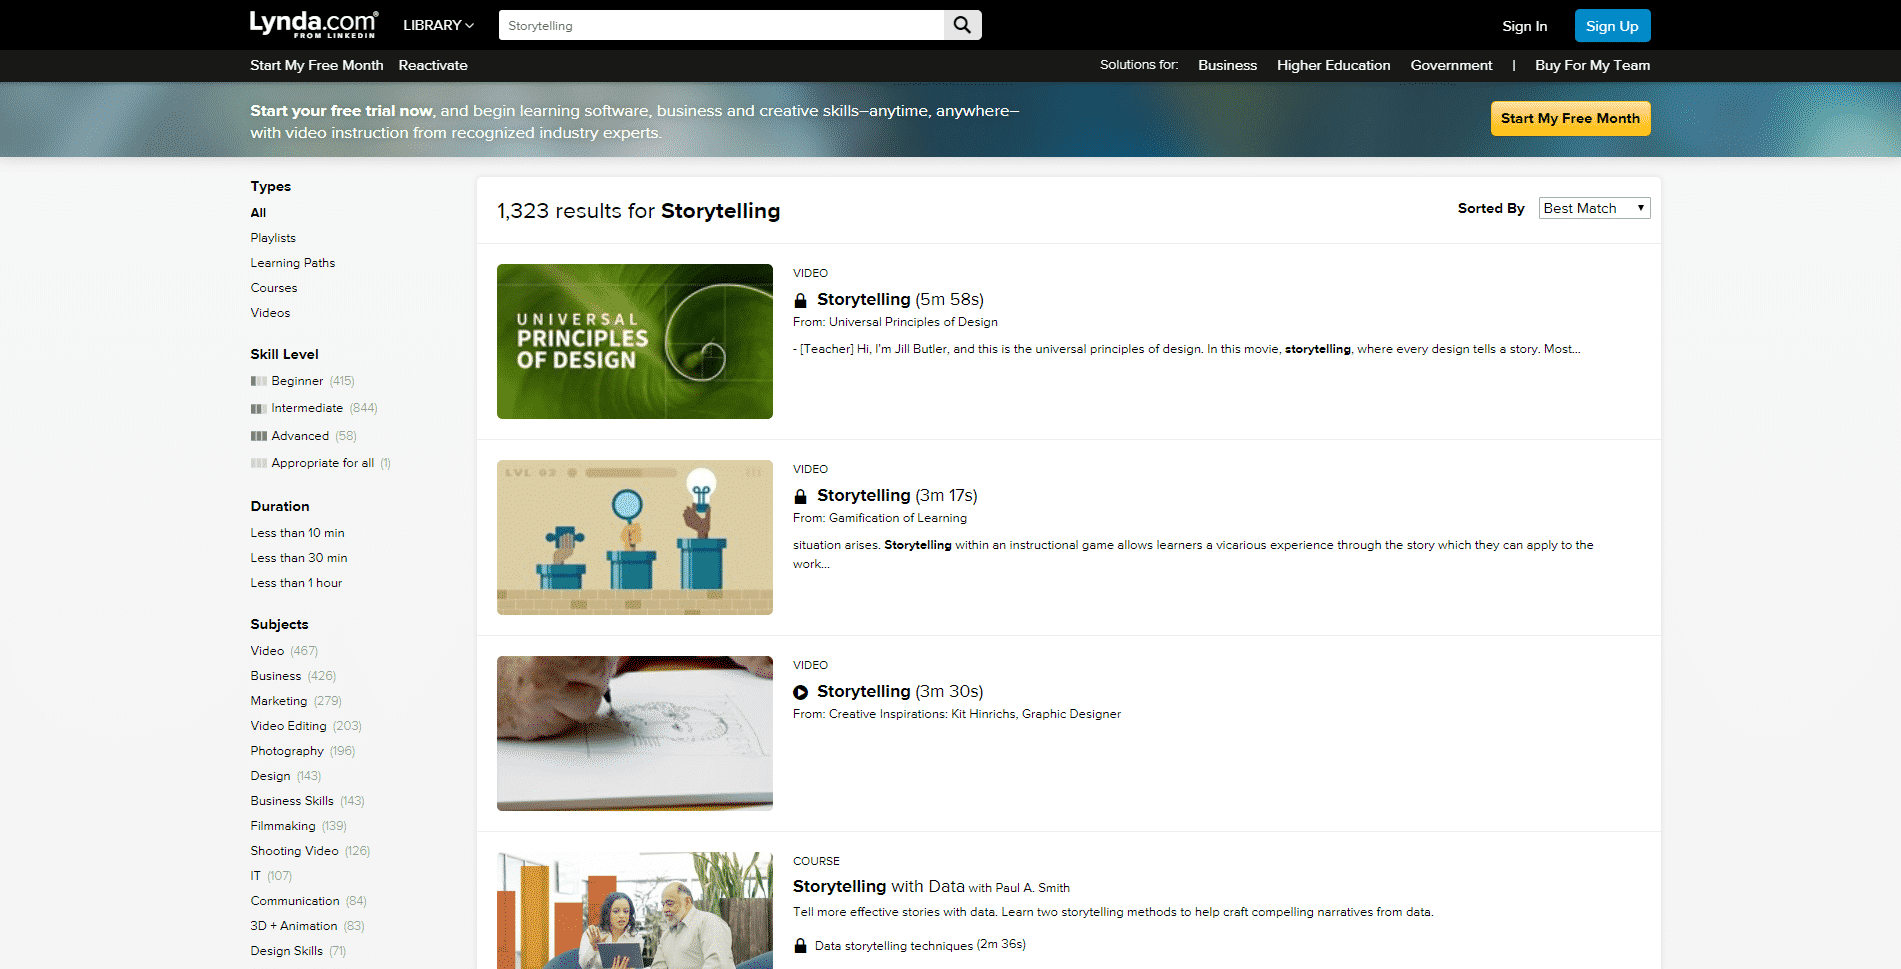This screenshot has width=1901, height=969.
Task: Filter by Business Skills subject
Action: pos(292,801)
